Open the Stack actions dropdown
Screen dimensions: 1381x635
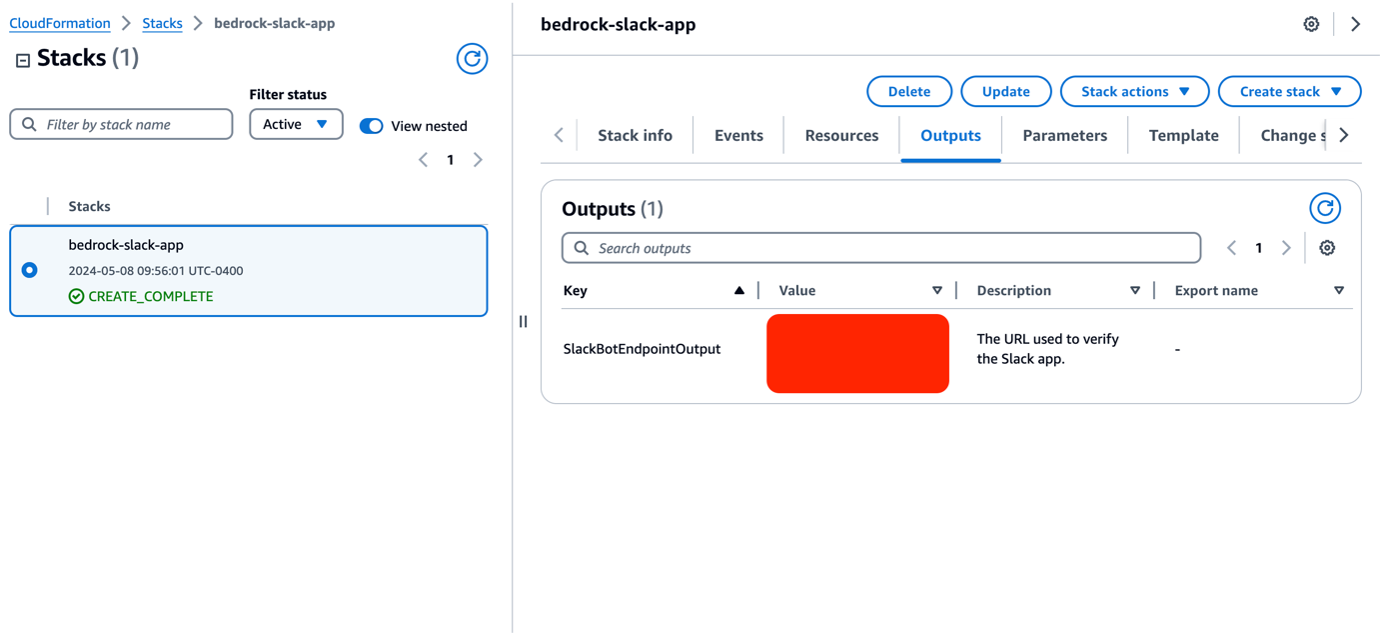tap(1134, 91)
